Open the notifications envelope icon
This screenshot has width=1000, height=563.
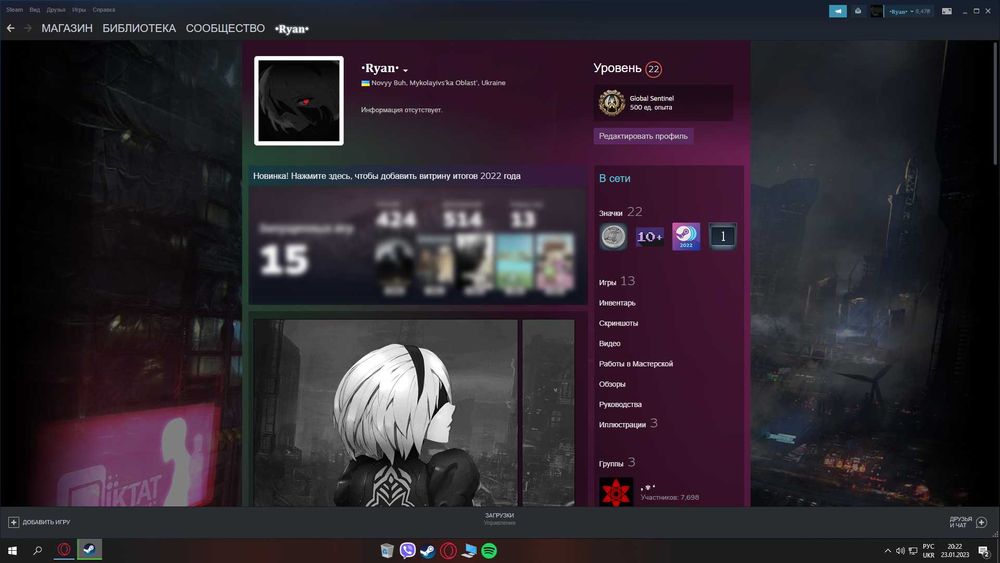pyautogui.click(x=858, y=11)
